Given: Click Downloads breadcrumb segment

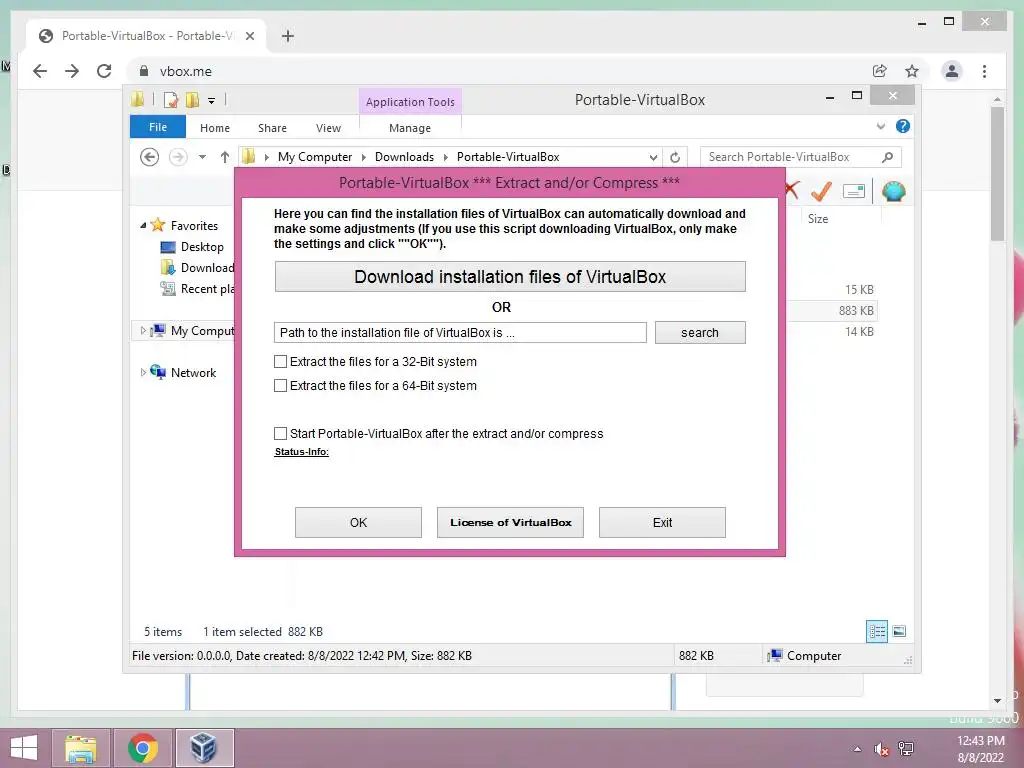Looking at the screenshot, I should (x=404, y=157).
